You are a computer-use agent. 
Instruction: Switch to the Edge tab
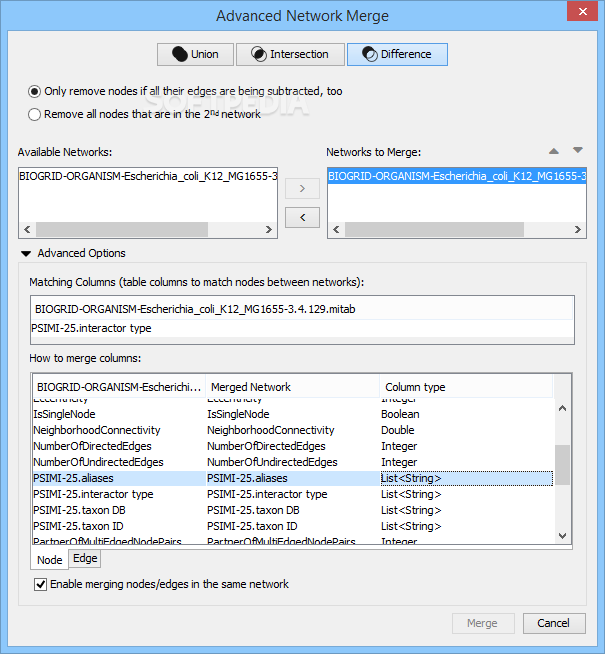85,558
